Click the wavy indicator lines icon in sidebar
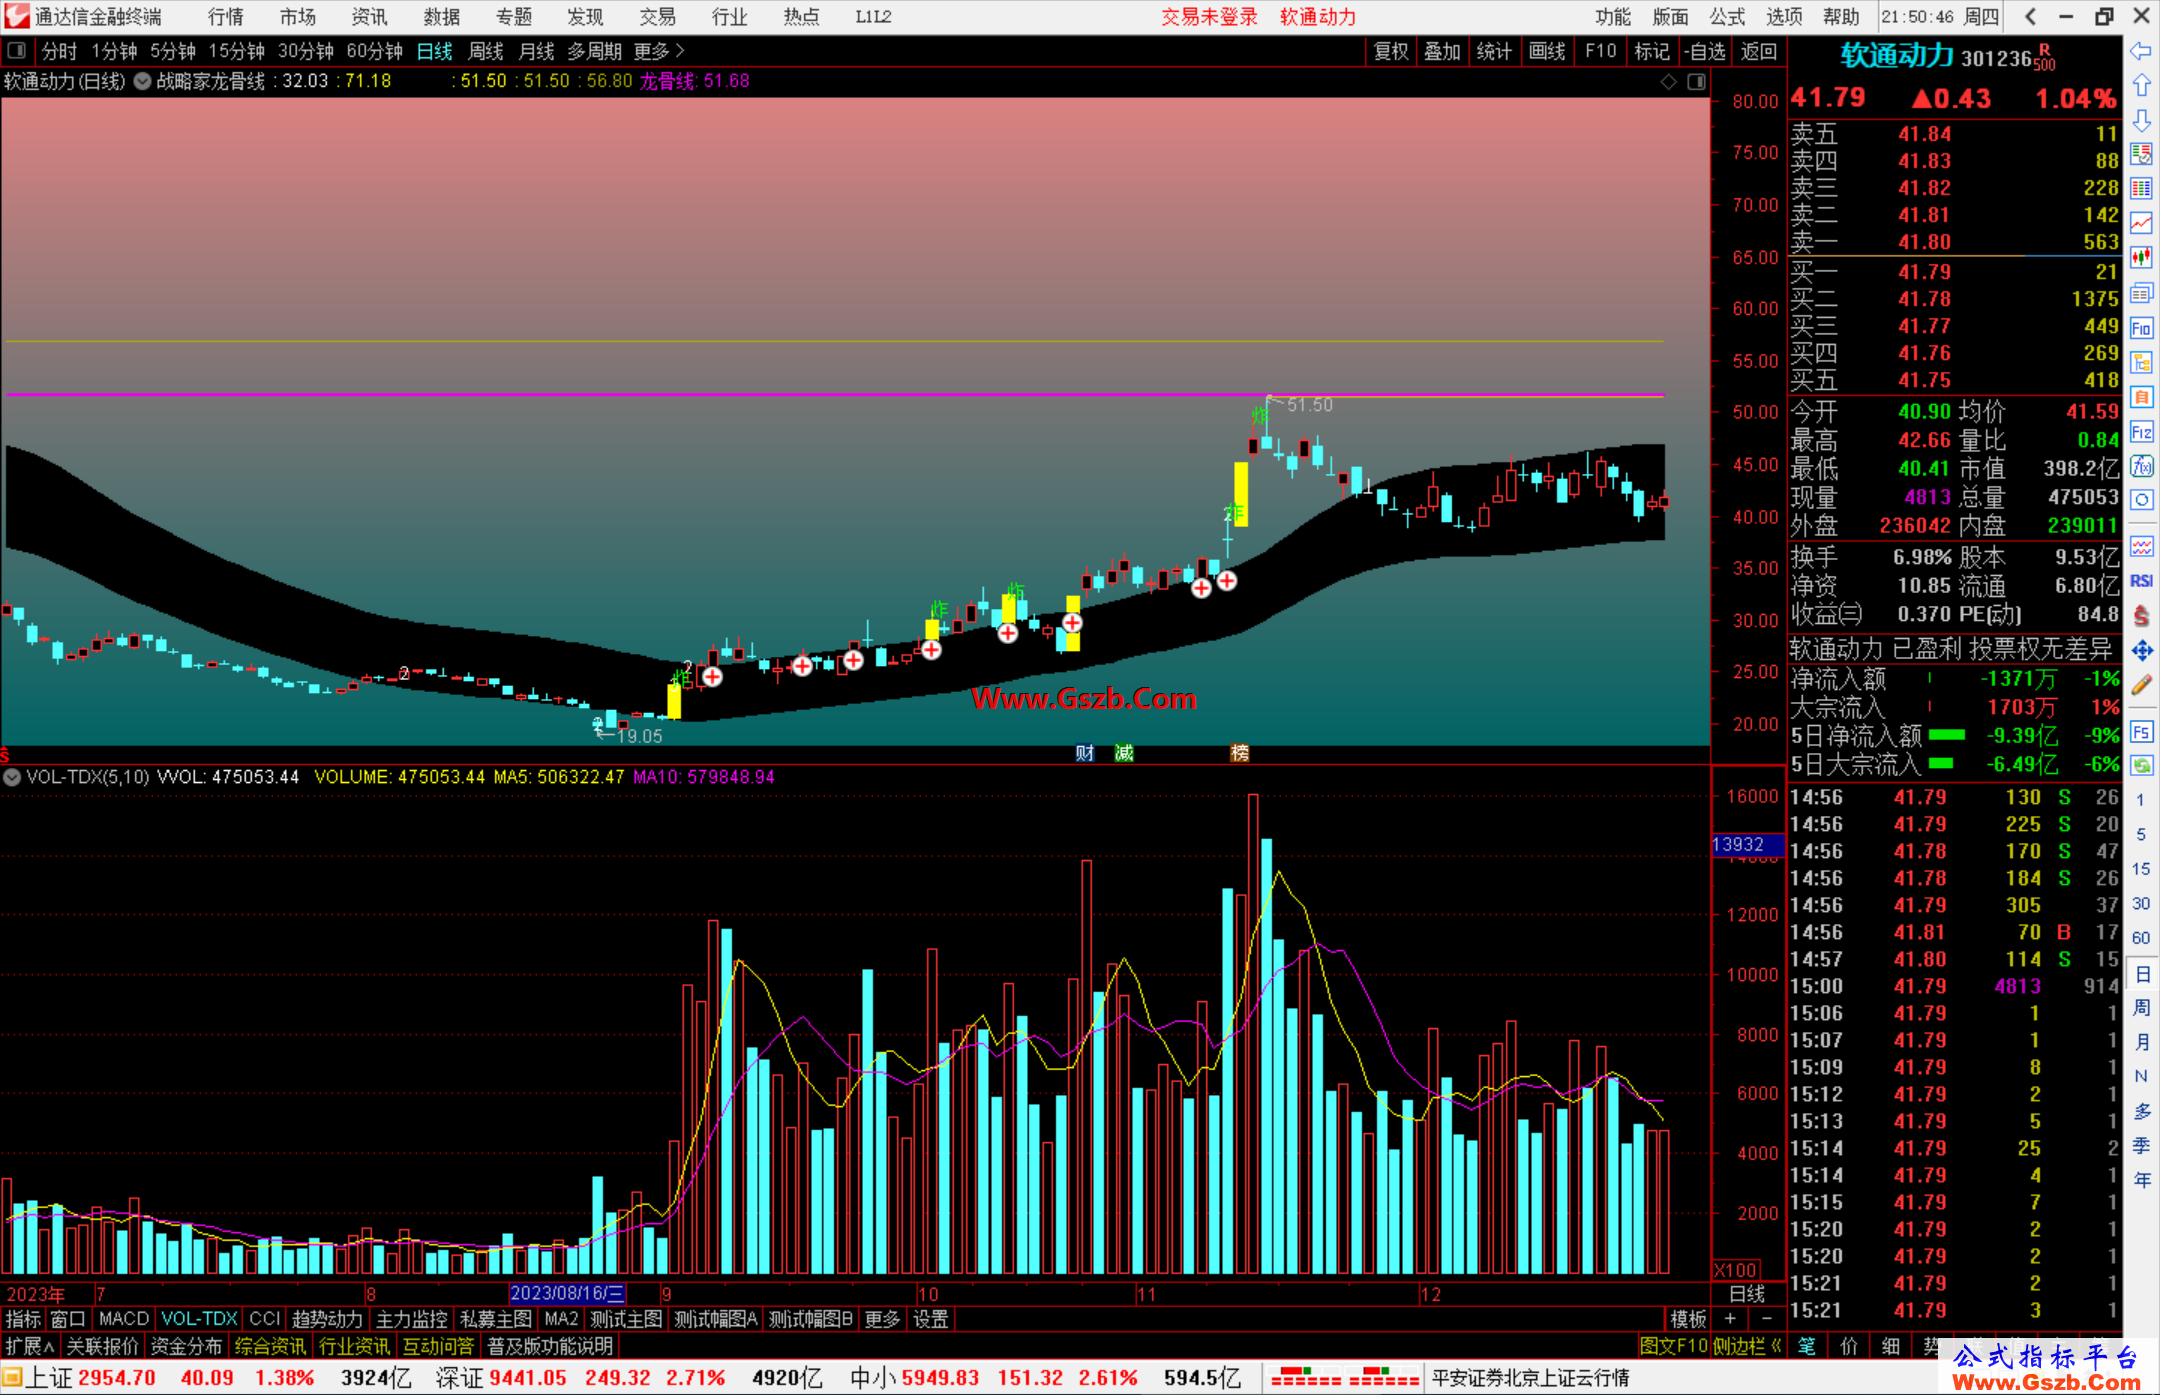2160x1395 pixels. 2141,546
